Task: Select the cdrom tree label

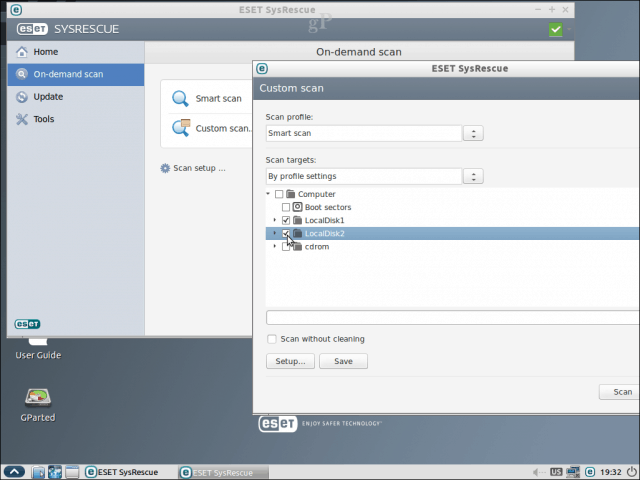Action: 317,247
